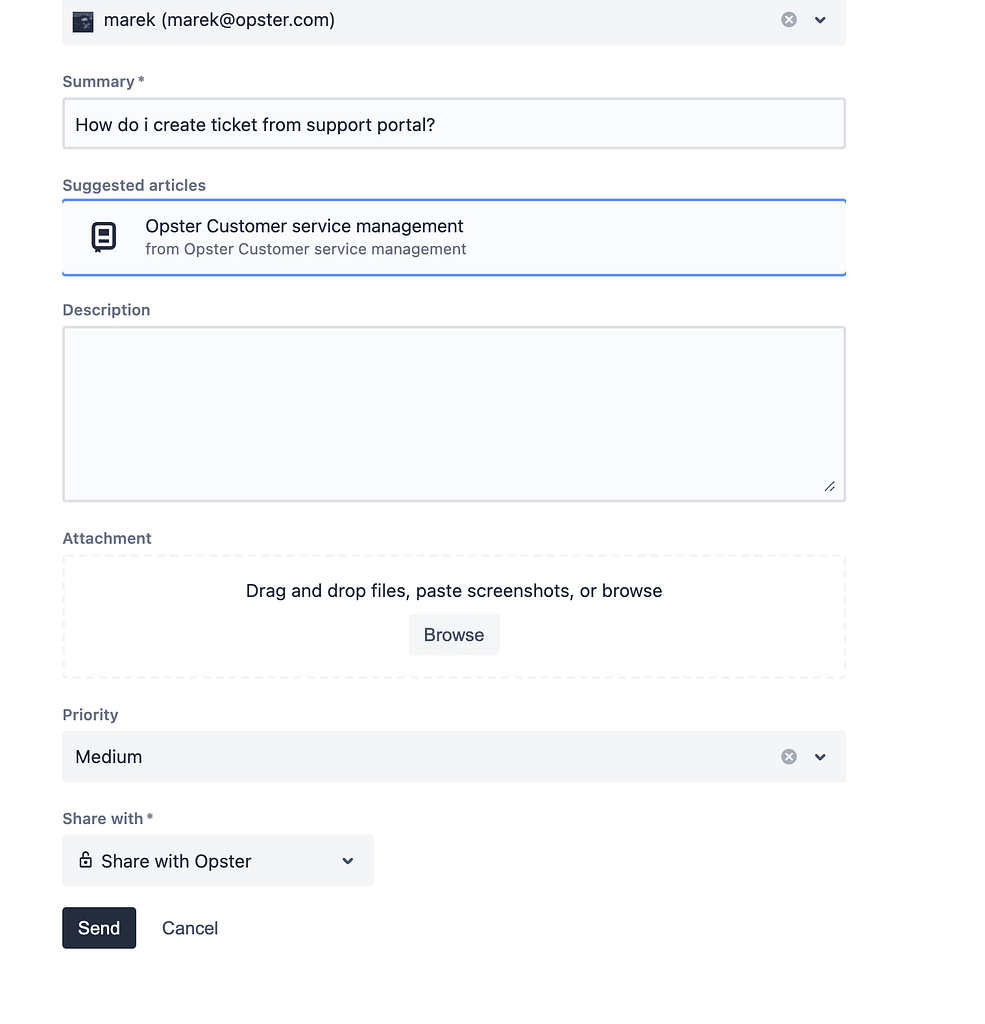Expand the requester dropdown chevron
The width and height of the screenshot is (985, 1024).
click(820, 20)
